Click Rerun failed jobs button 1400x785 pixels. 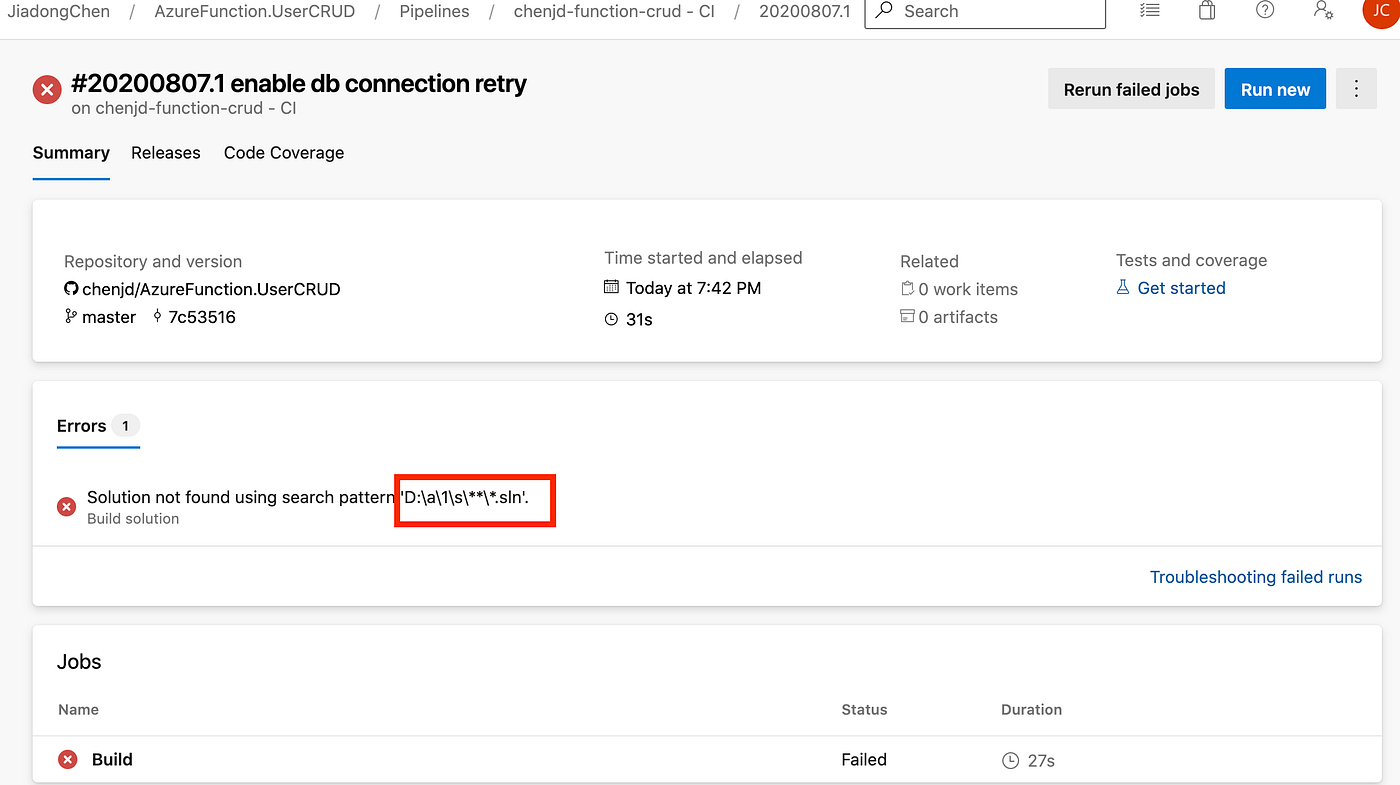click(x=1131, y=88)
